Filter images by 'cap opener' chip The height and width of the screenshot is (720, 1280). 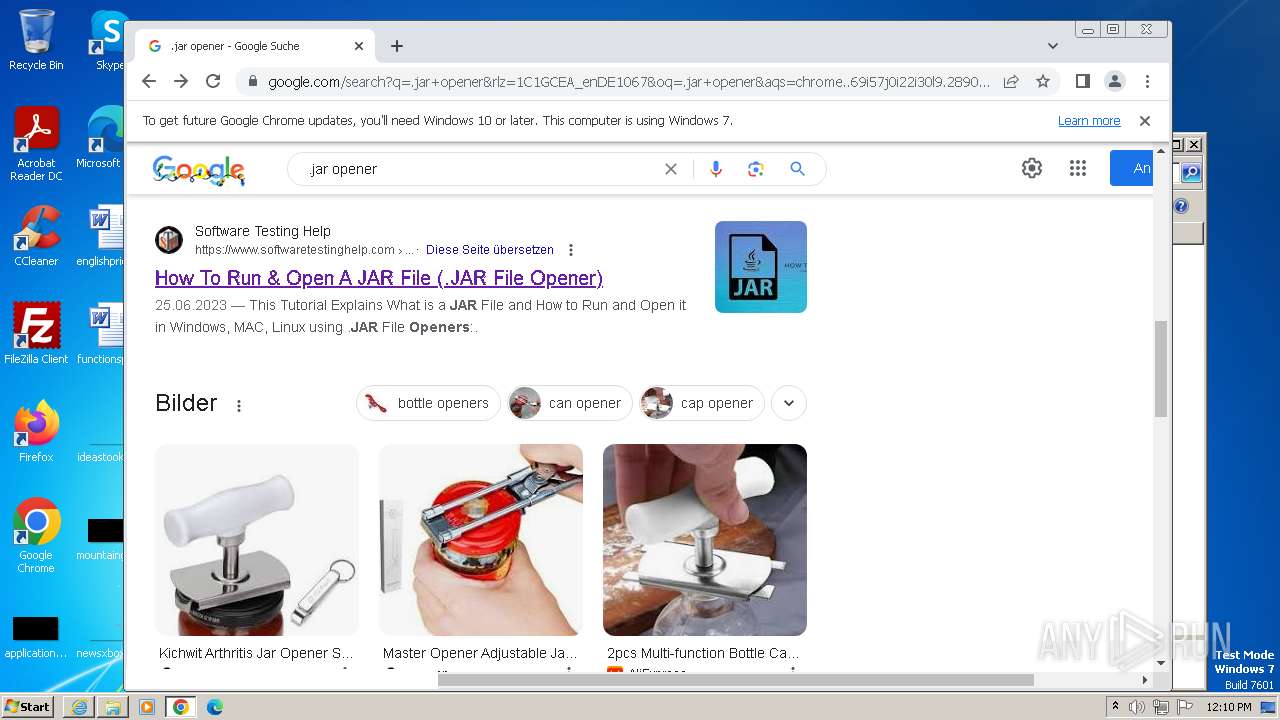pyautogui.click(x=702, y=403)
